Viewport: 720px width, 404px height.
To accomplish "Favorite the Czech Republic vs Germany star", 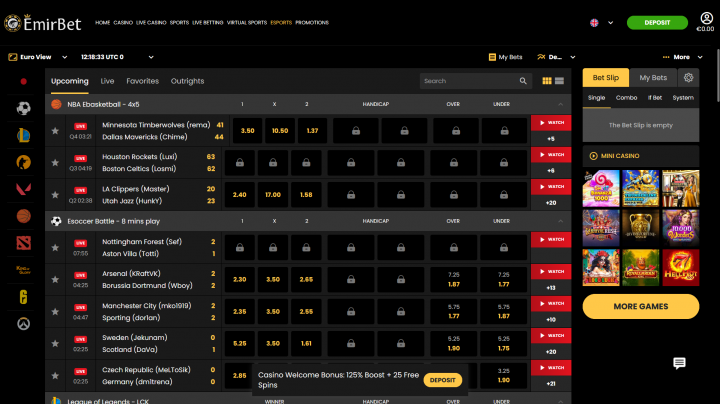I will [x=55, y=376].
